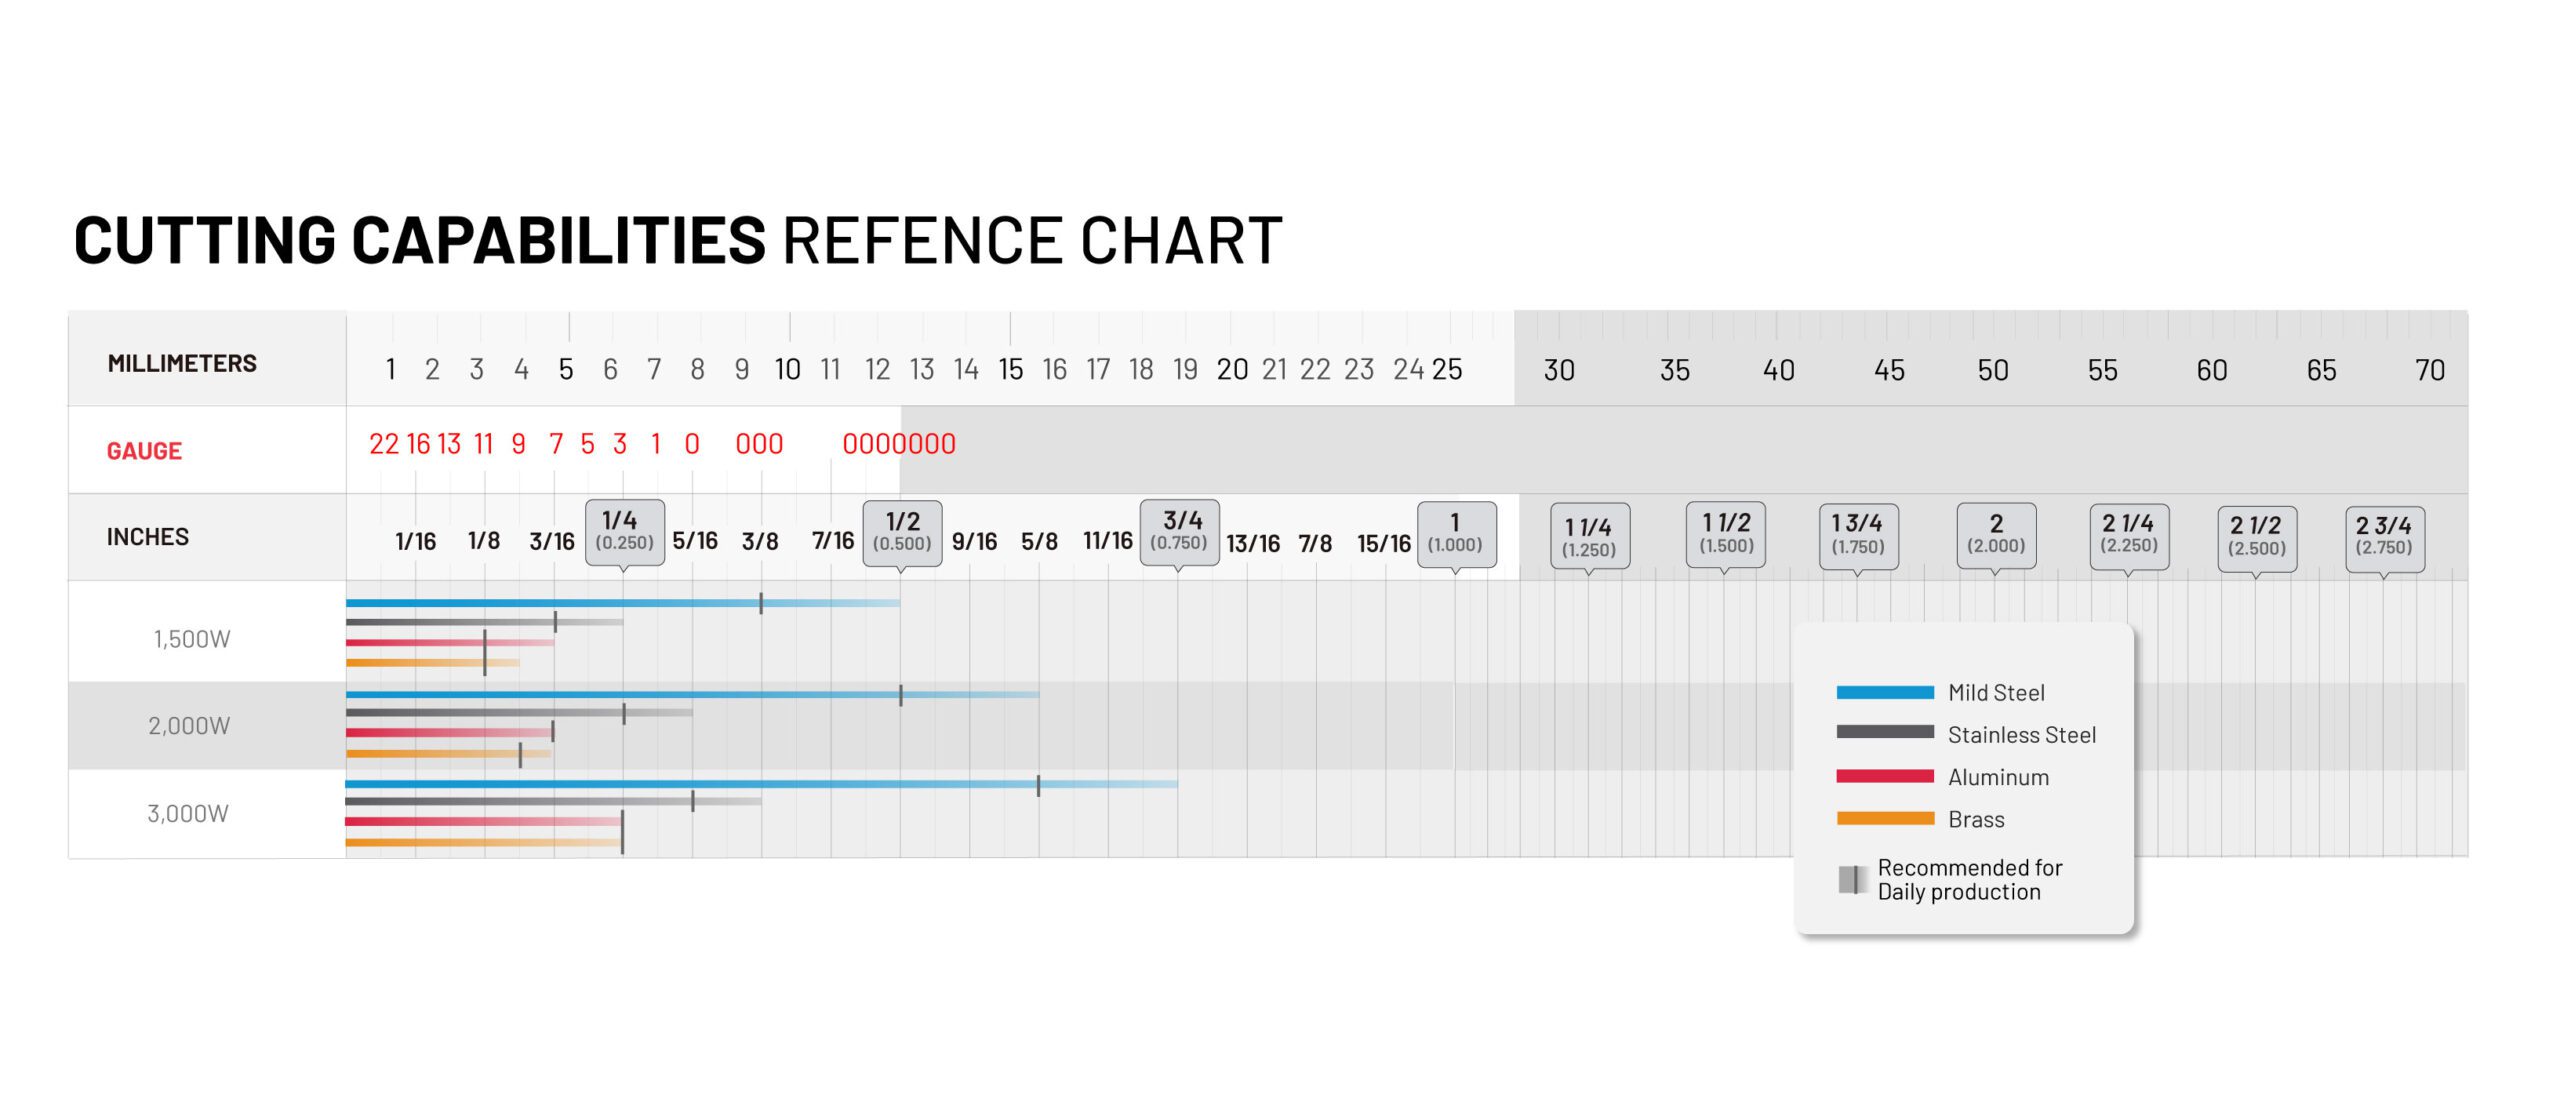Click the 2,000W aluminum red bar
Image resolution: width=2560 pixels, height=1113 pixels.
click(x=450, y=733)
